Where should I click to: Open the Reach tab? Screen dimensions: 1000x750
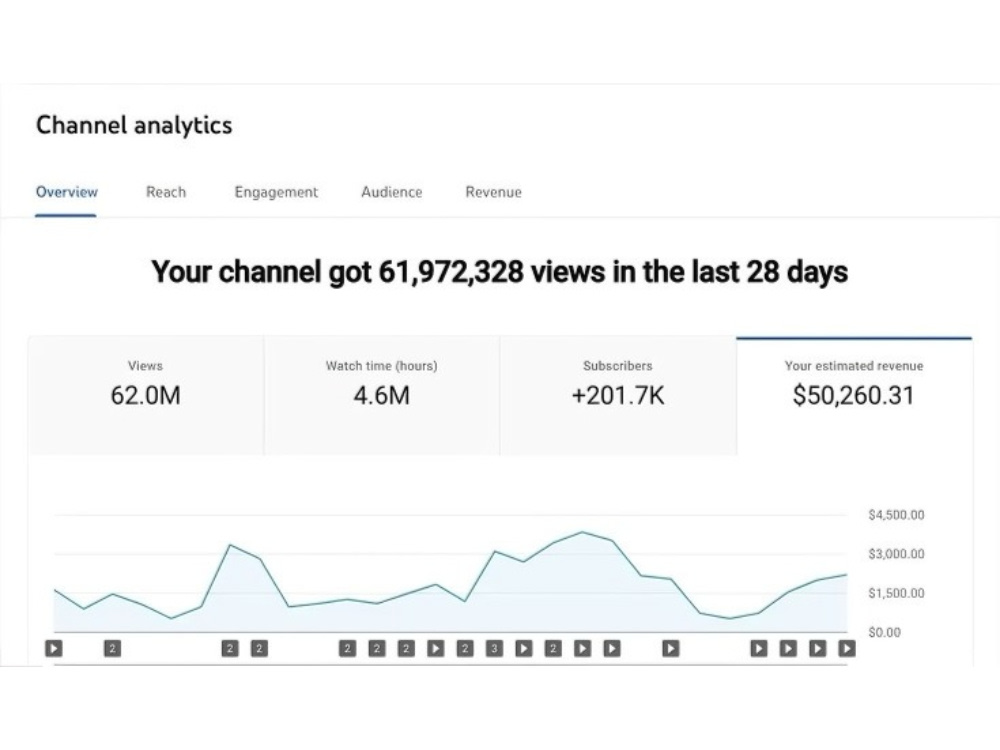click(166, 192)
